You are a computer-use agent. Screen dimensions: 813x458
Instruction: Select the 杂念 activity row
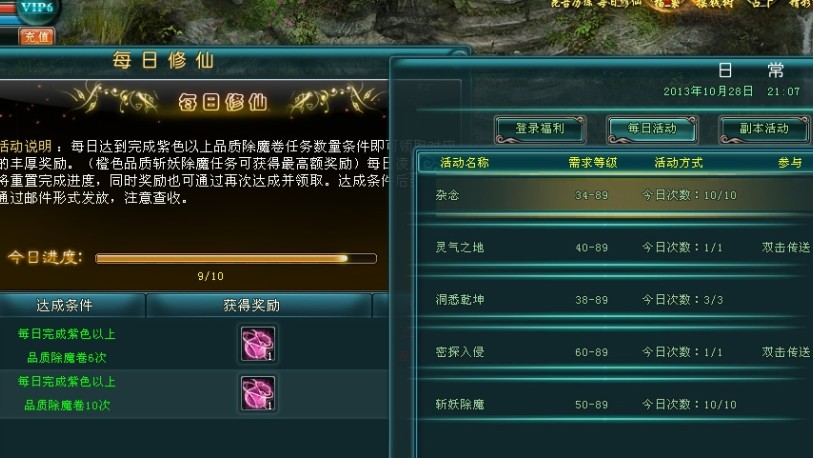[615, 196]
